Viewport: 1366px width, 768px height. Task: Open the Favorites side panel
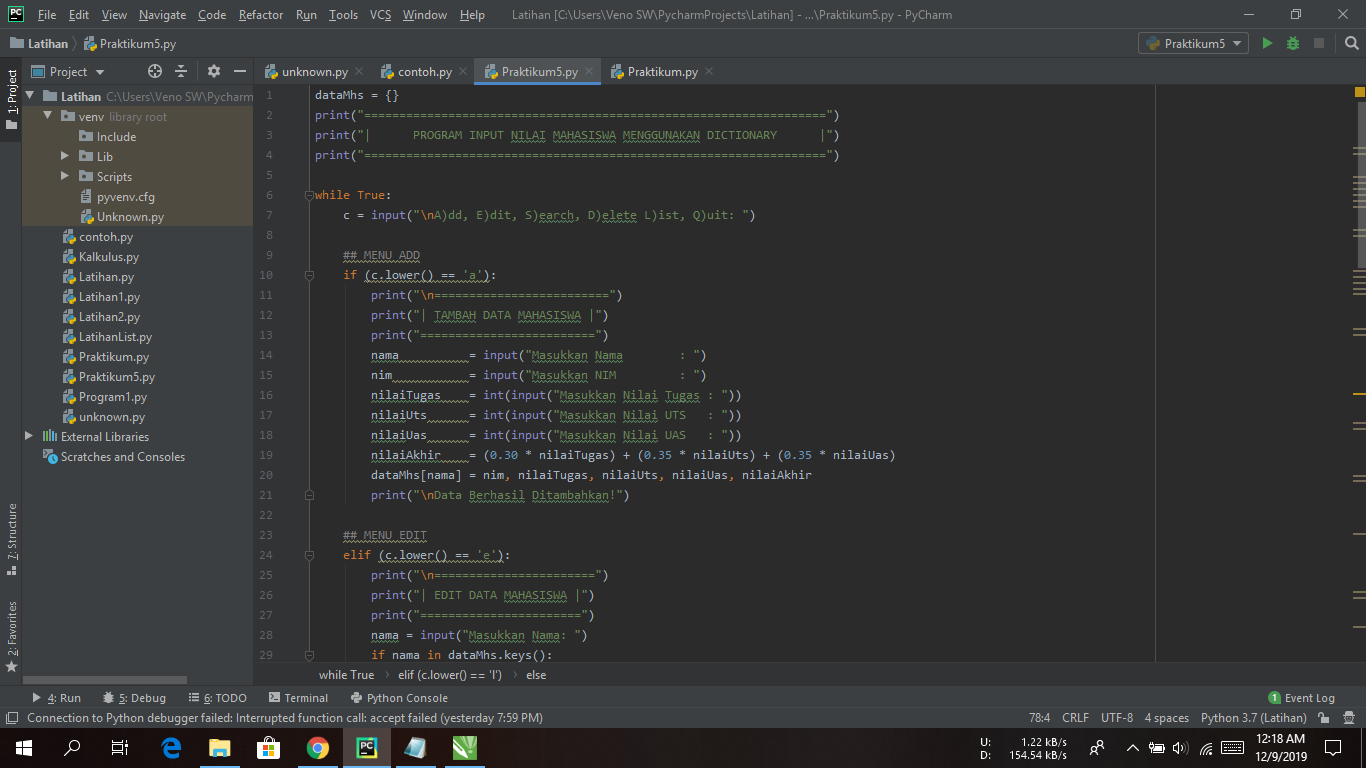[x=11, y=636]
